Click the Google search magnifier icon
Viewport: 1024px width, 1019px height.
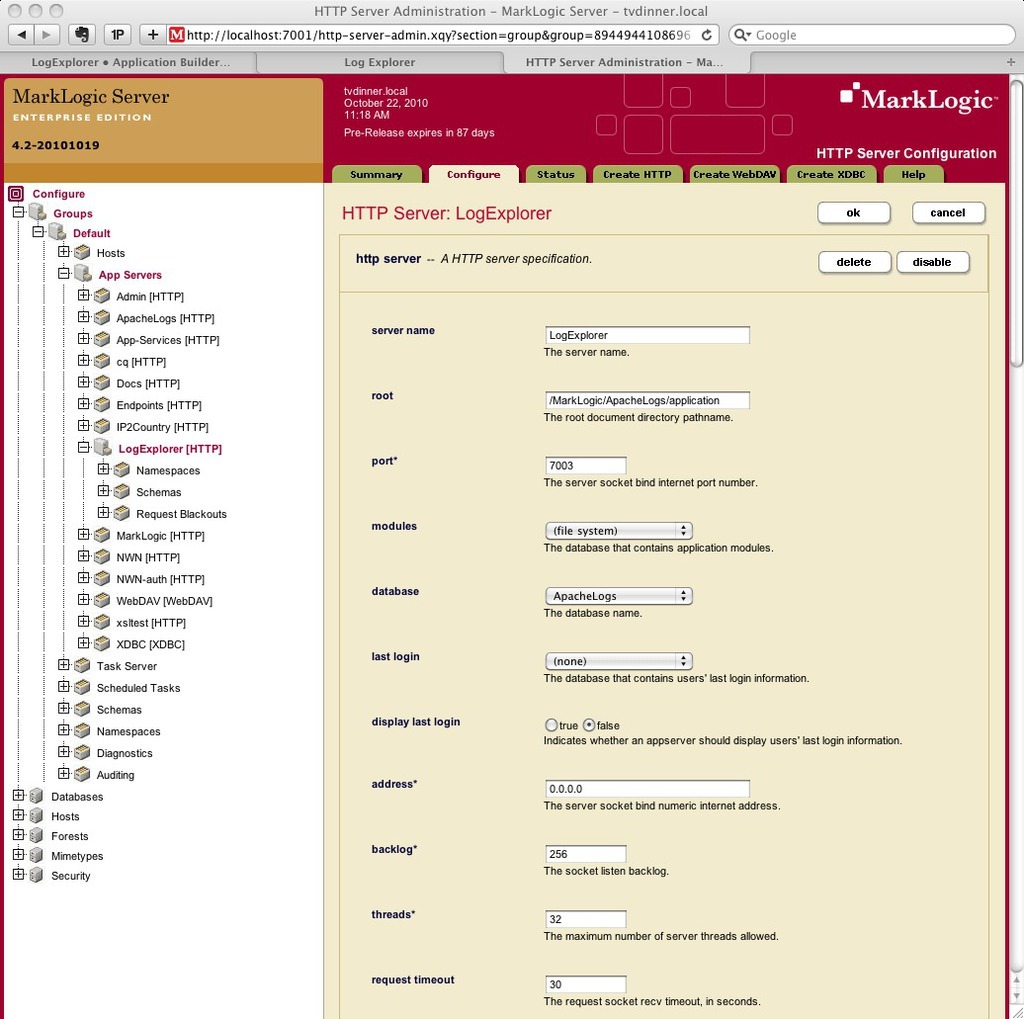click(x=741, y=35)
